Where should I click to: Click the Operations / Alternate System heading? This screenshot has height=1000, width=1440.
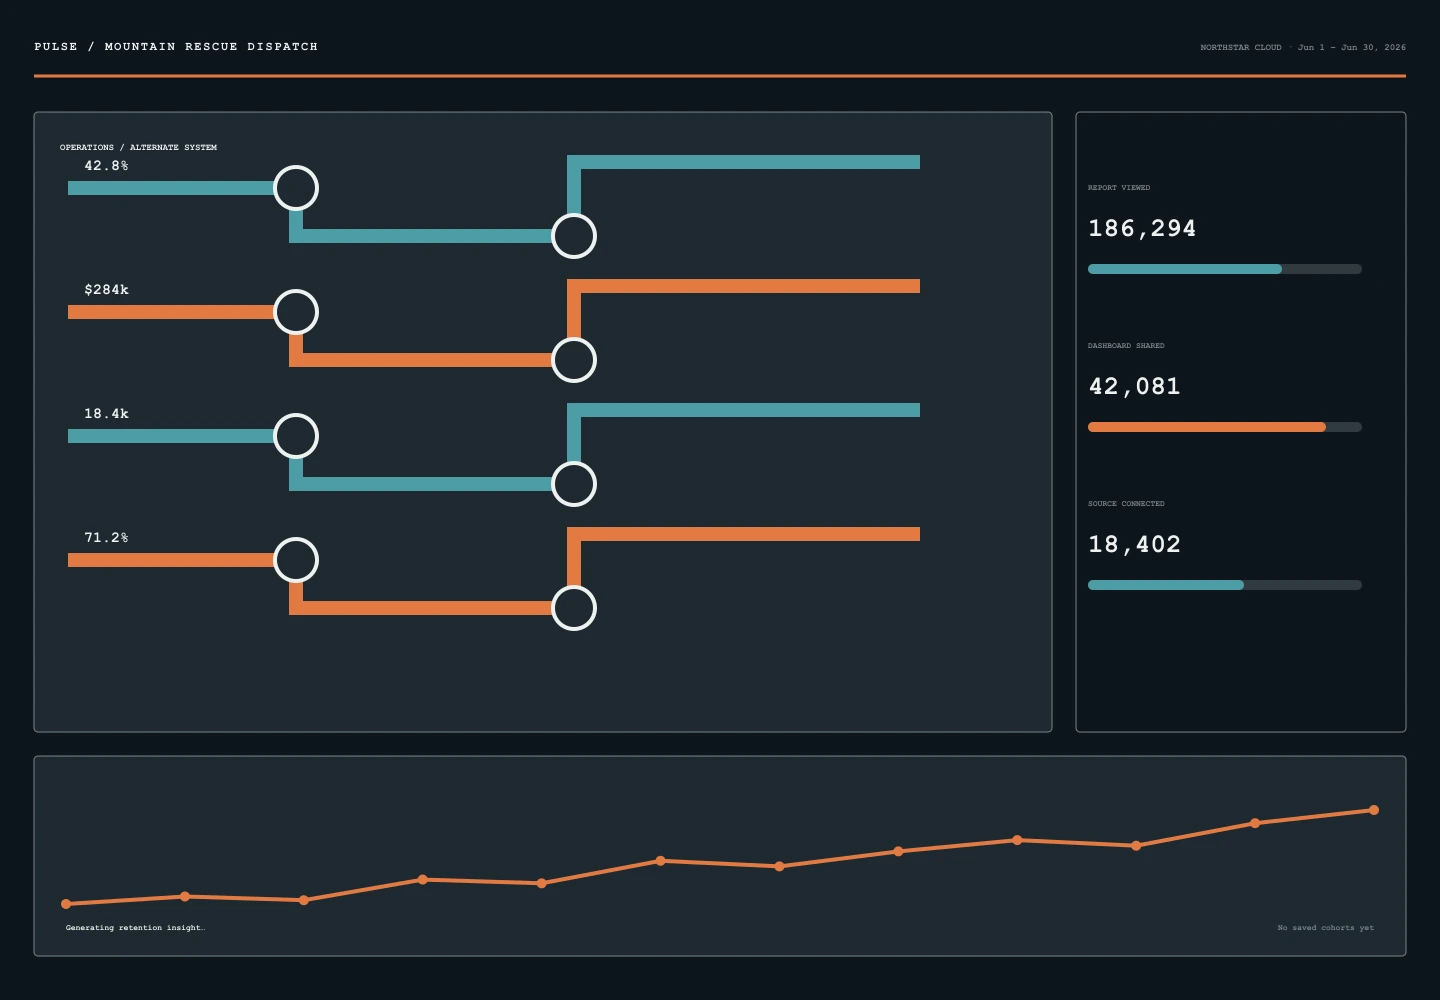(138, 147)
